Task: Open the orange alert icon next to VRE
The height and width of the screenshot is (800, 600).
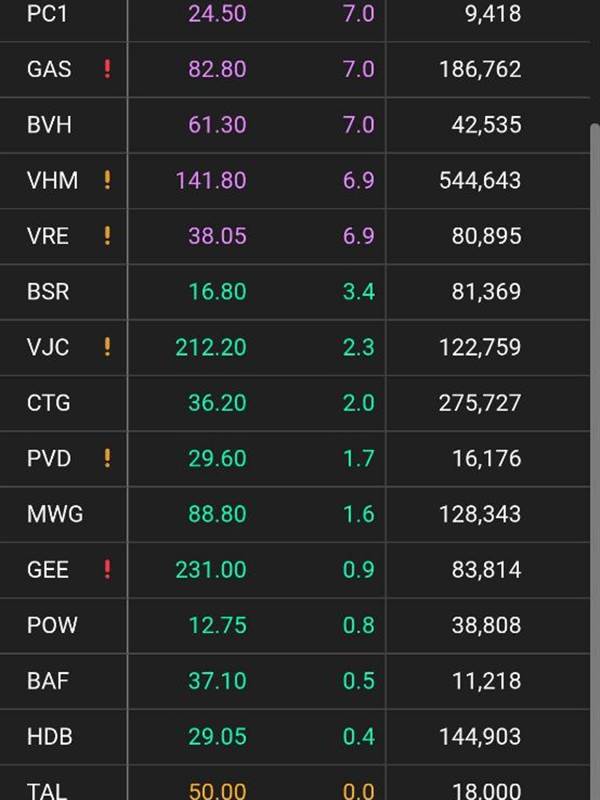Action: click(107, 236)
